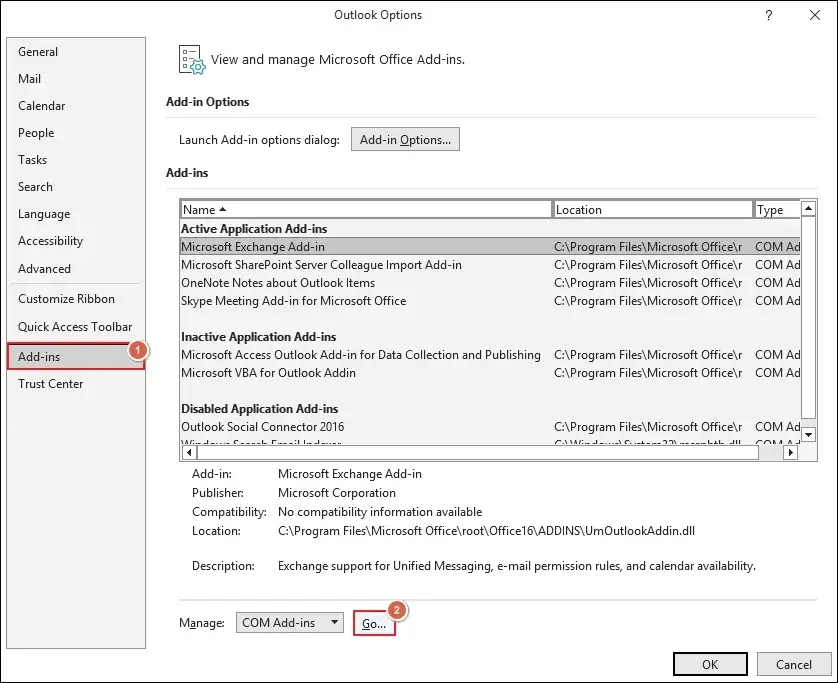Open the Add-in Options dialog button
The image size is (838, 683).
point(404,140)
